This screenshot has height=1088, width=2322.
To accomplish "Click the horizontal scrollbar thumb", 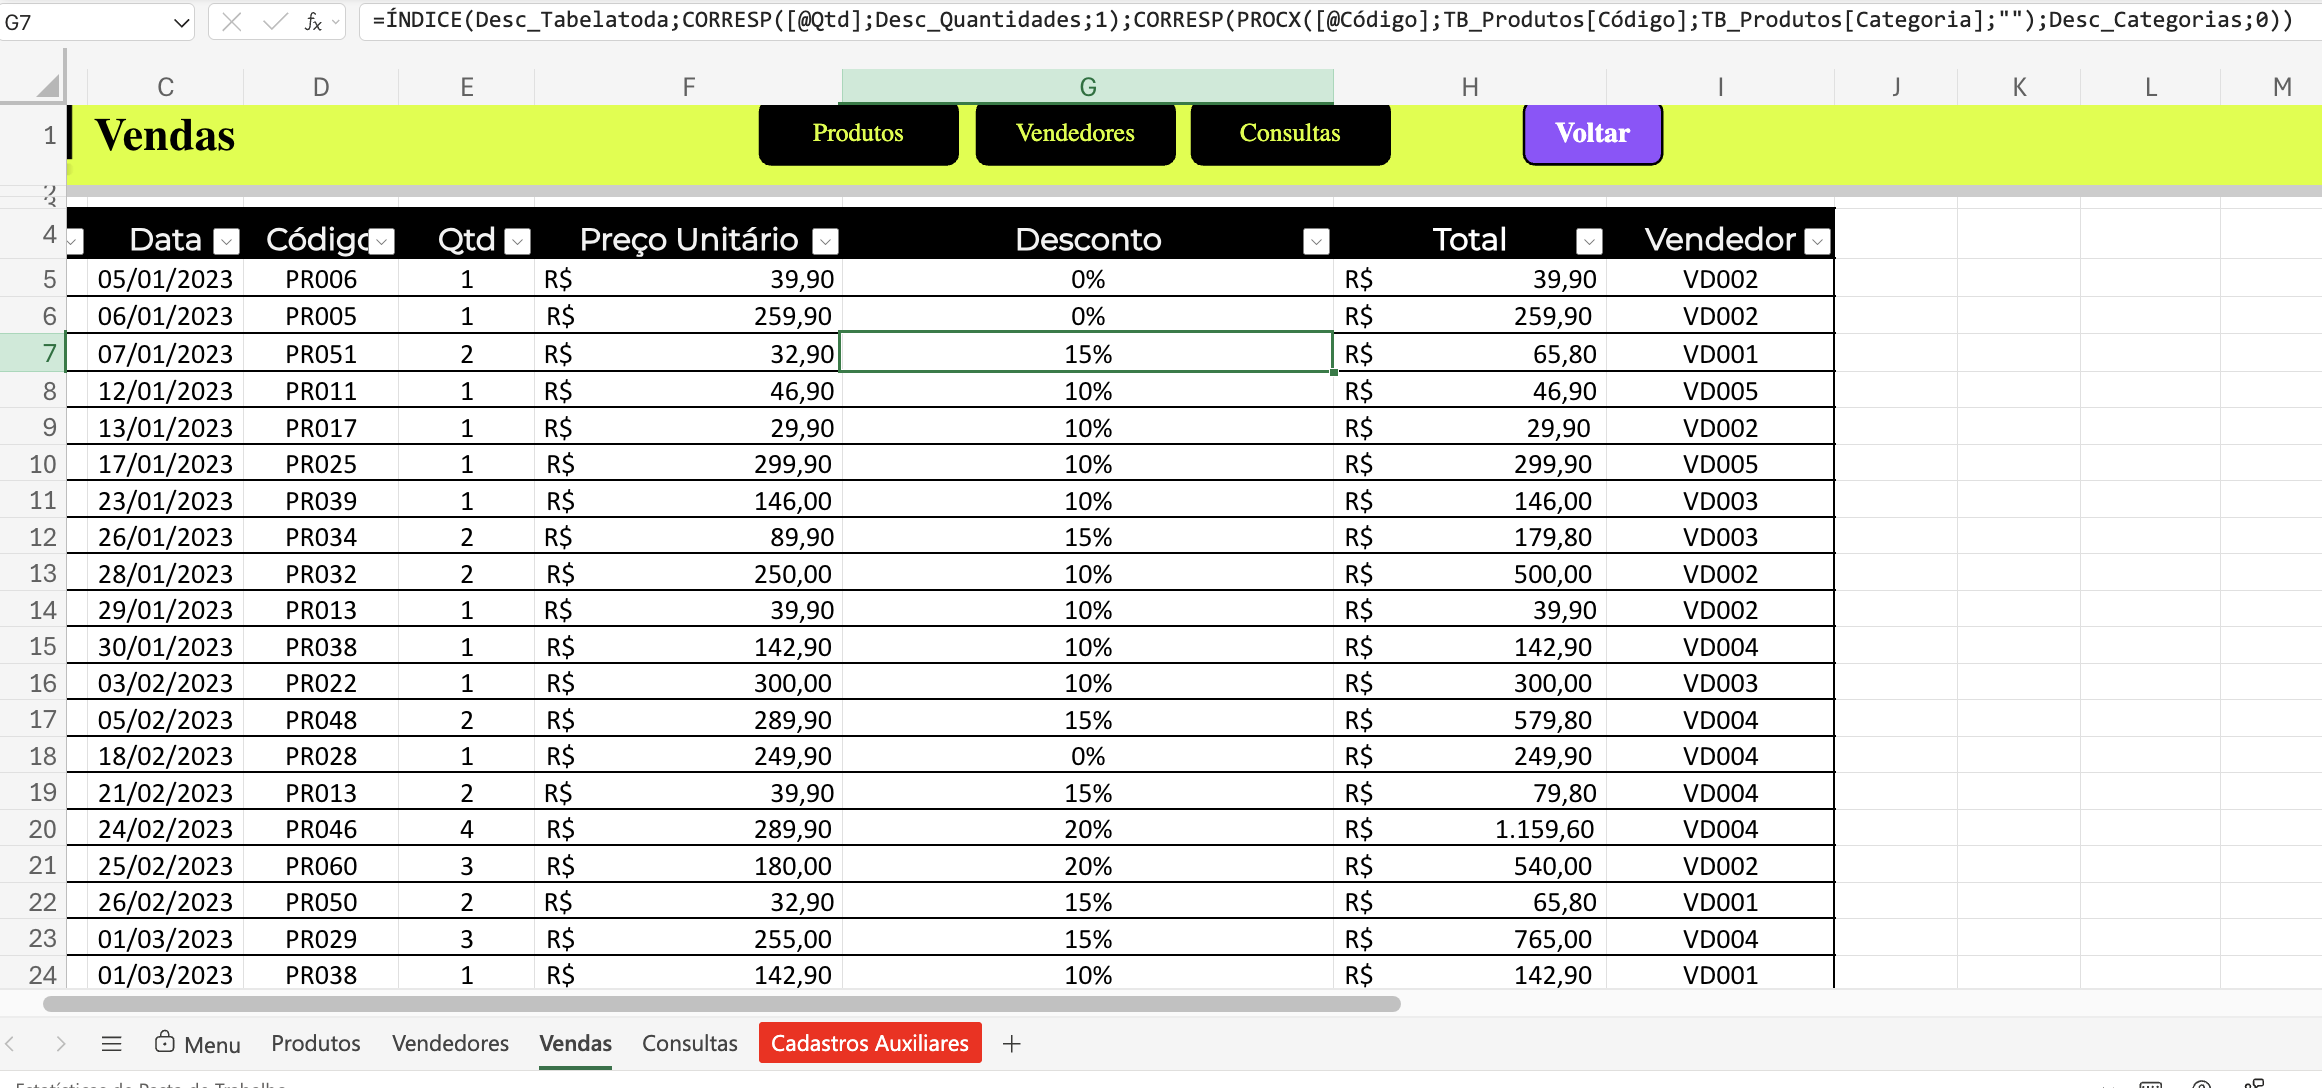I will pos(720,1004).
